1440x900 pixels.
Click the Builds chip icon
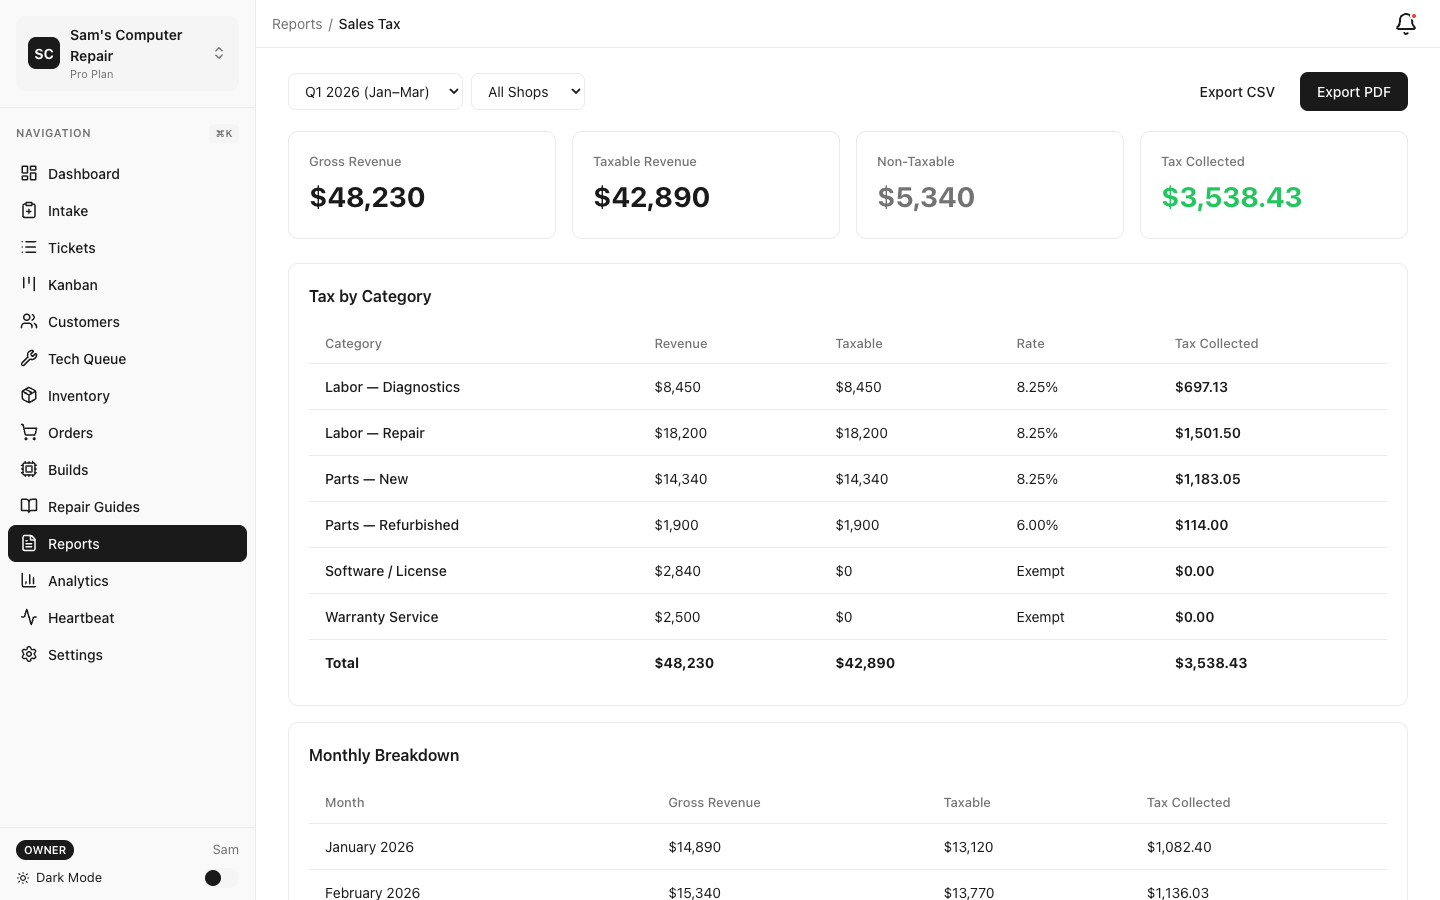[29, 470]
